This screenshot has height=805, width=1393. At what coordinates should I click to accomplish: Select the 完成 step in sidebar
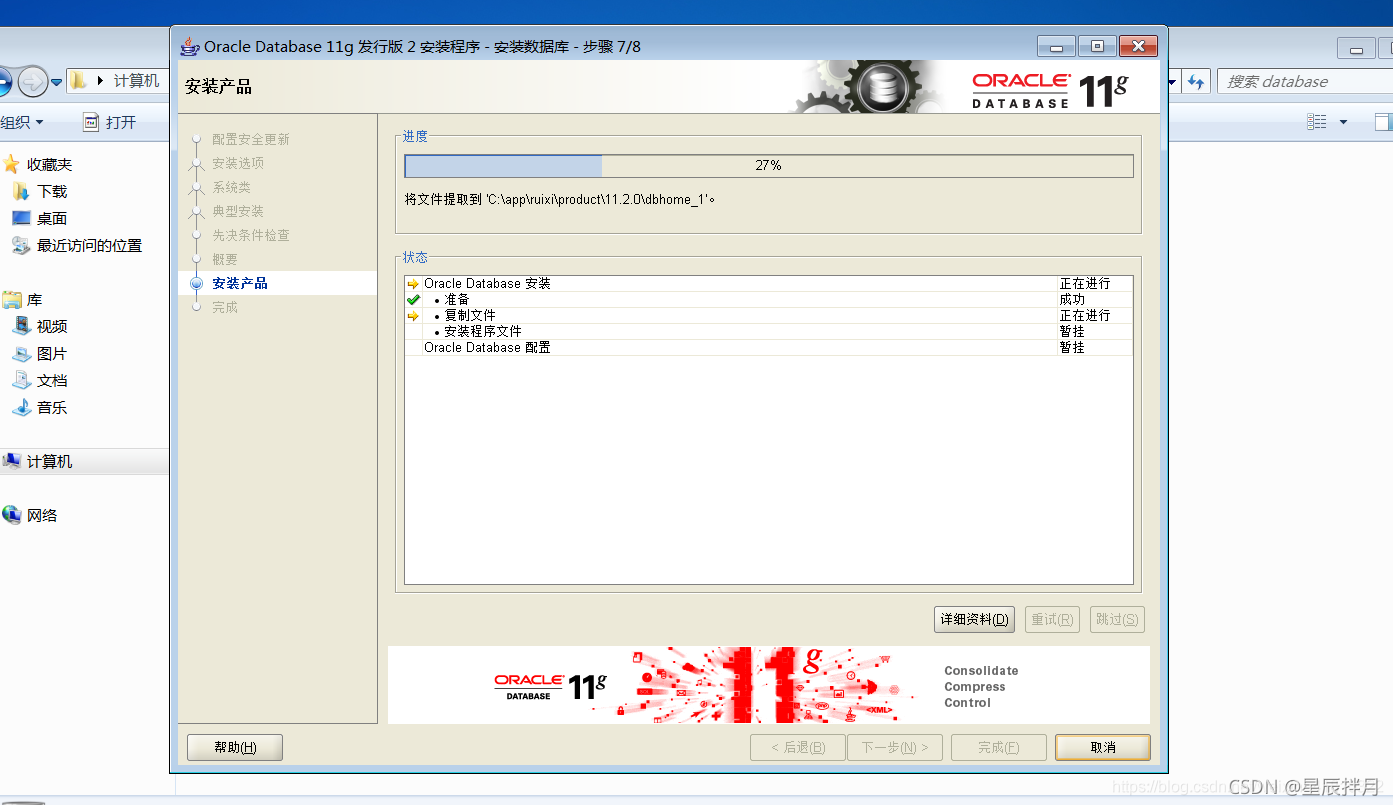(225, 307)
